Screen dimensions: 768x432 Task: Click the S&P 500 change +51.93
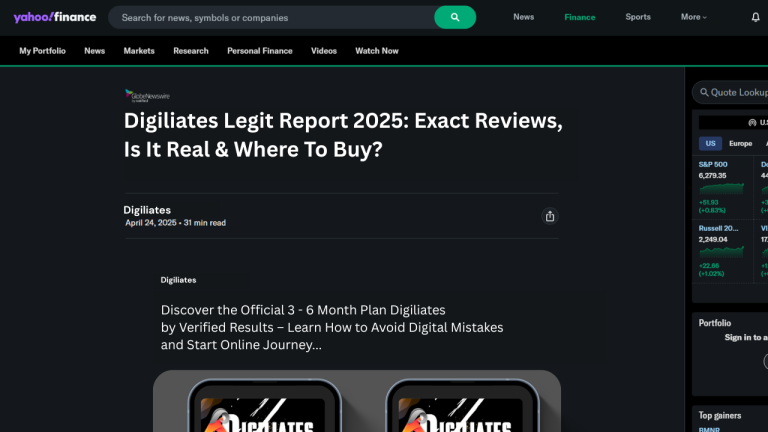709,202
